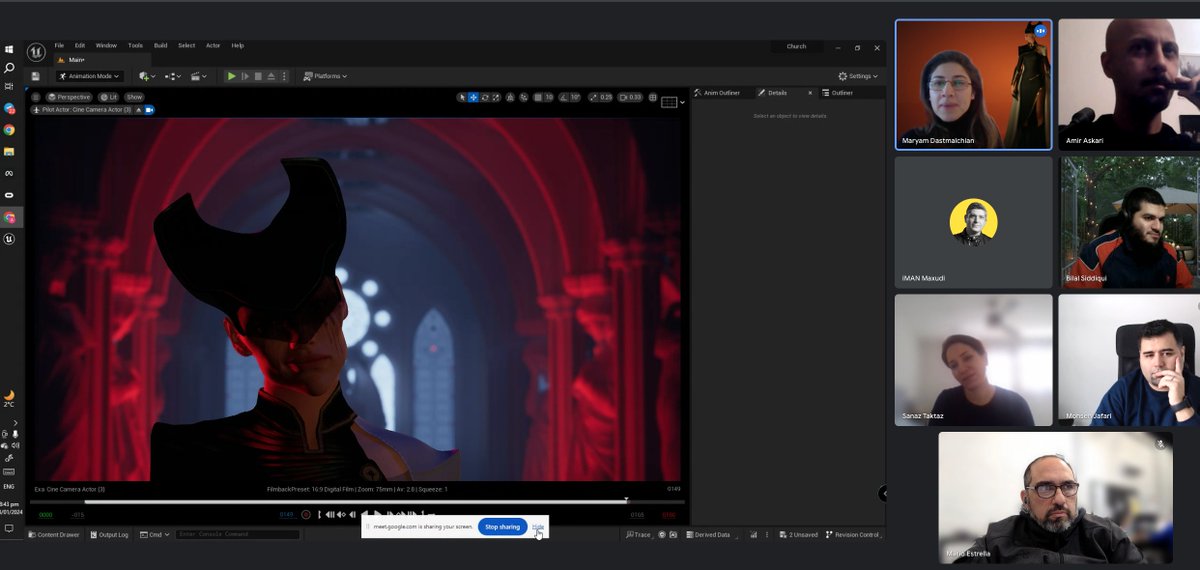
Task: Click the Skip/advance frame toolbar icon
Action: click(245, 76)
